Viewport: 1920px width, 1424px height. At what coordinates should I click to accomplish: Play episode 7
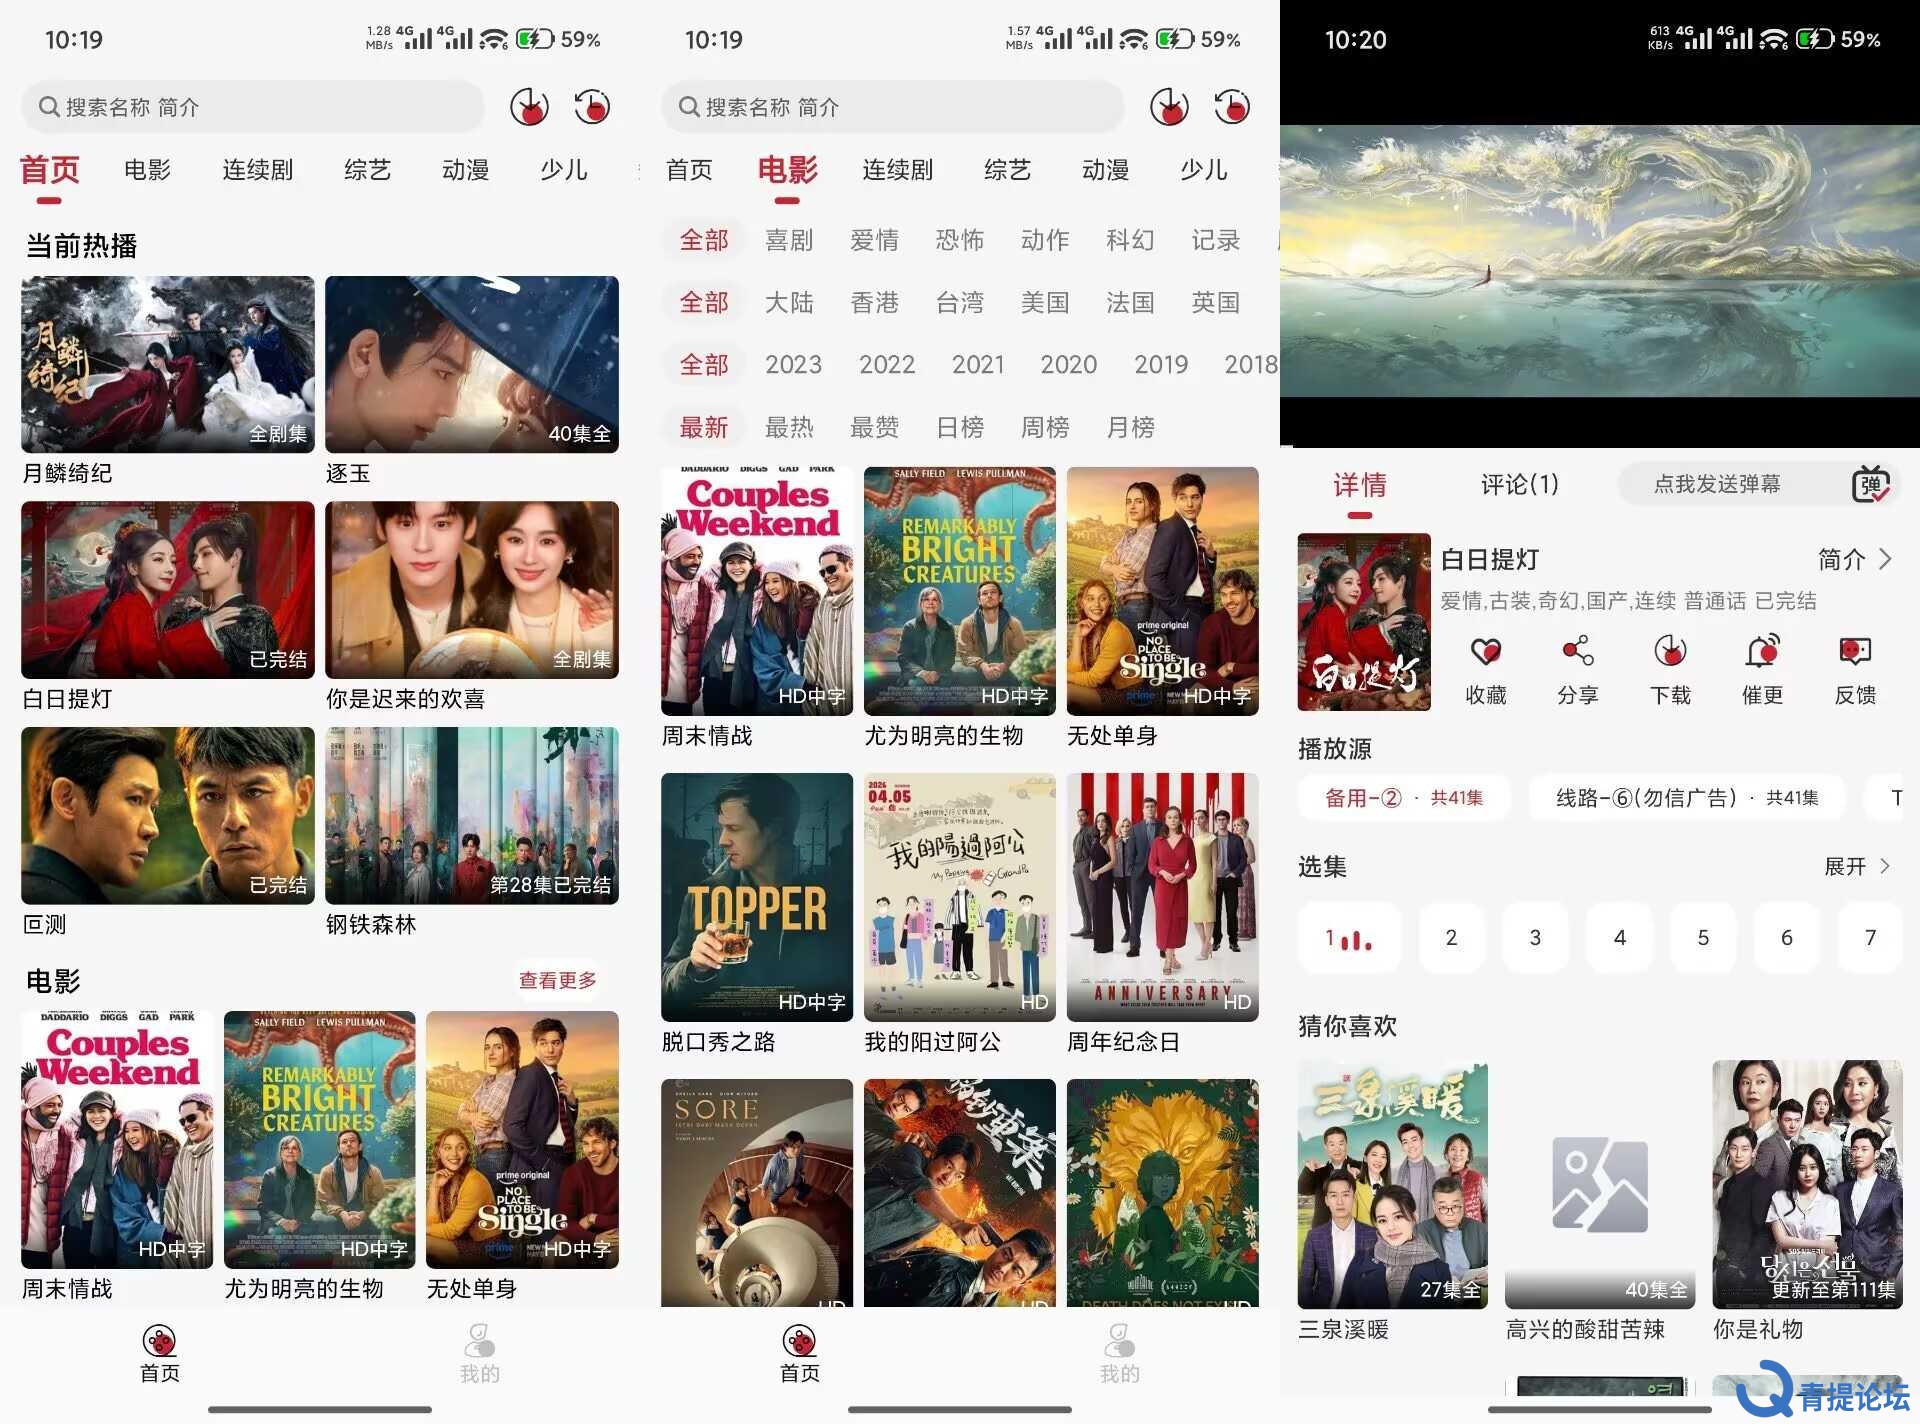(x=1870, y=938)
